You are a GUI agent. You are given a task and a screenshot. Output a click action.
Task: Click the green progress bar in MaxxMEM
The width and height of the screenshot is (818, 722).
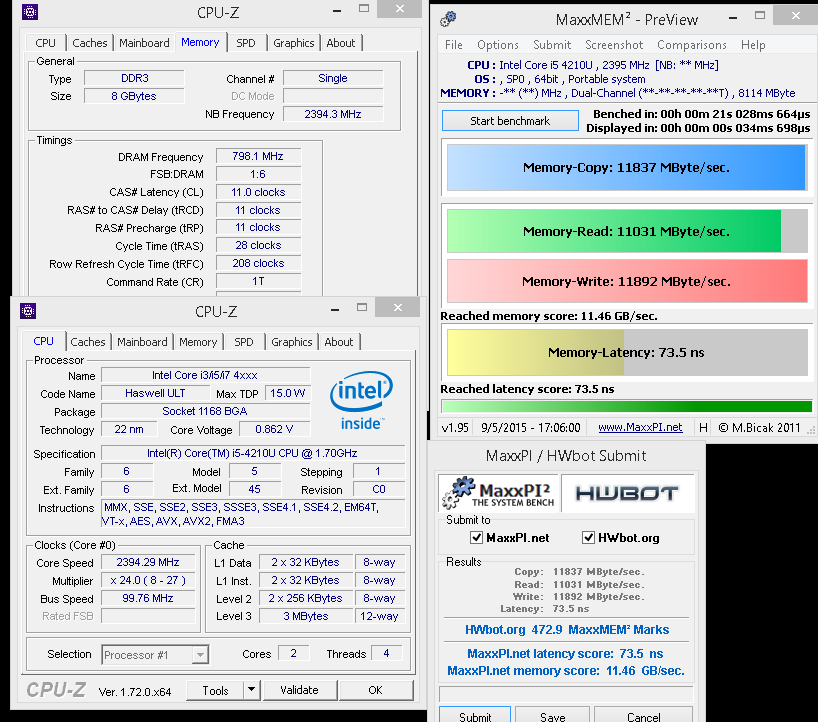(626, 406)
